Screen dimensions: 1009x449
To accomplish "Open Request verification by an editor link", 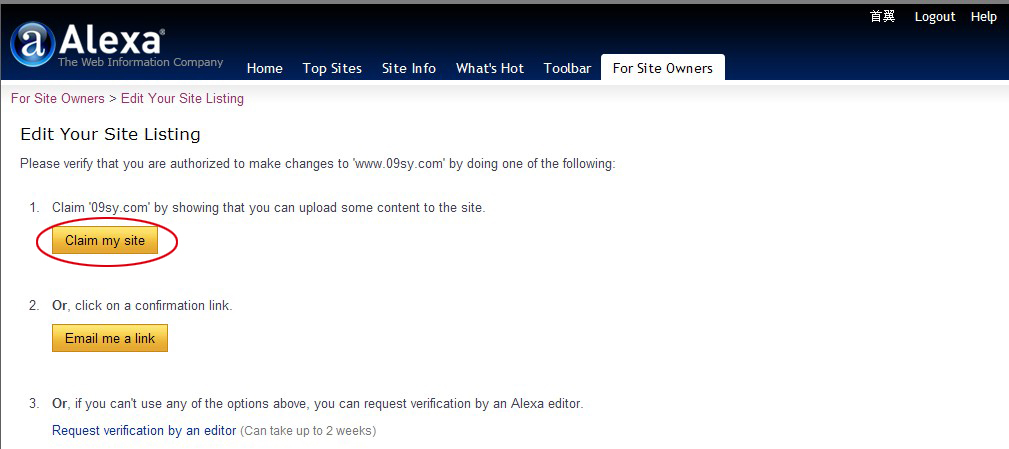I will [x=144, y=430].
